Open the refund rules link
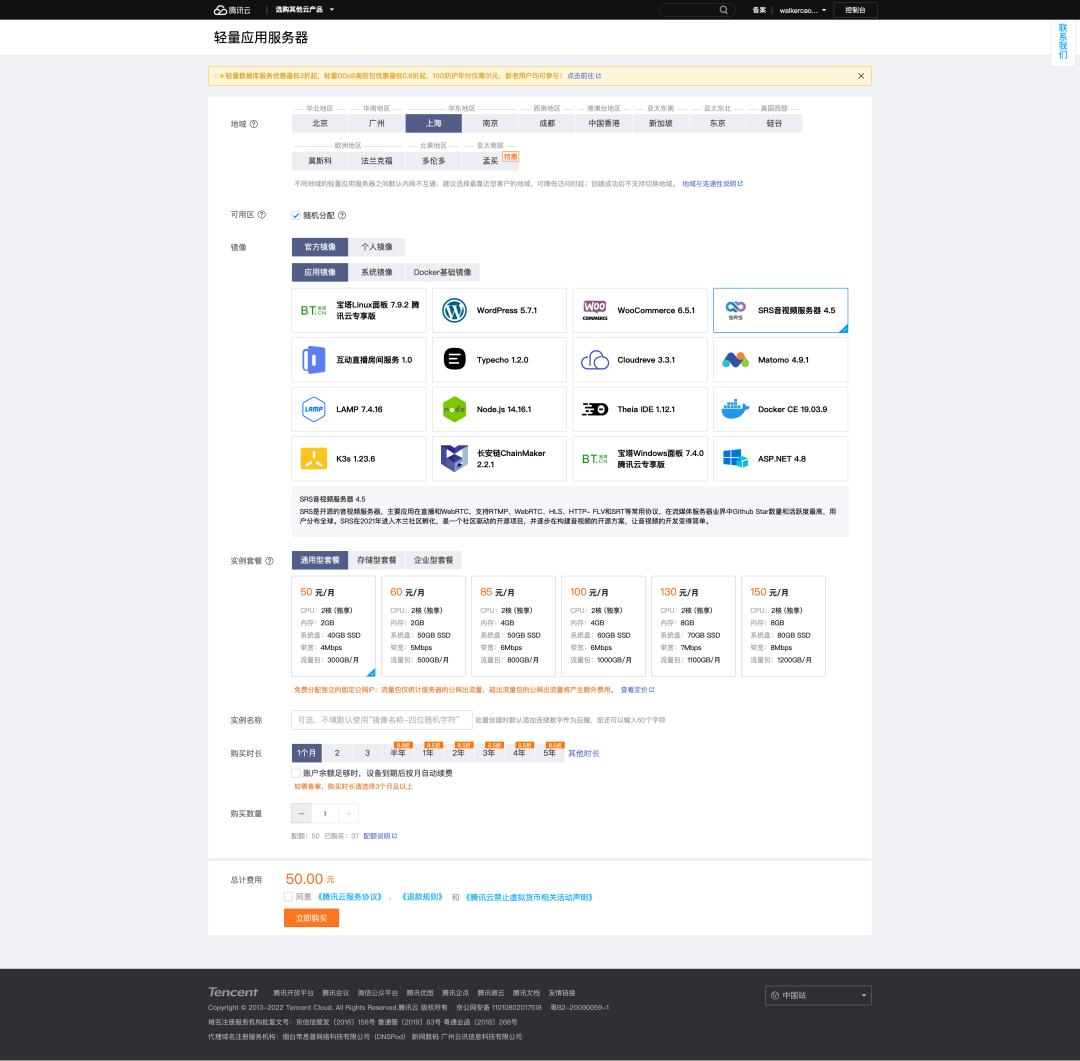 (422, 897)
